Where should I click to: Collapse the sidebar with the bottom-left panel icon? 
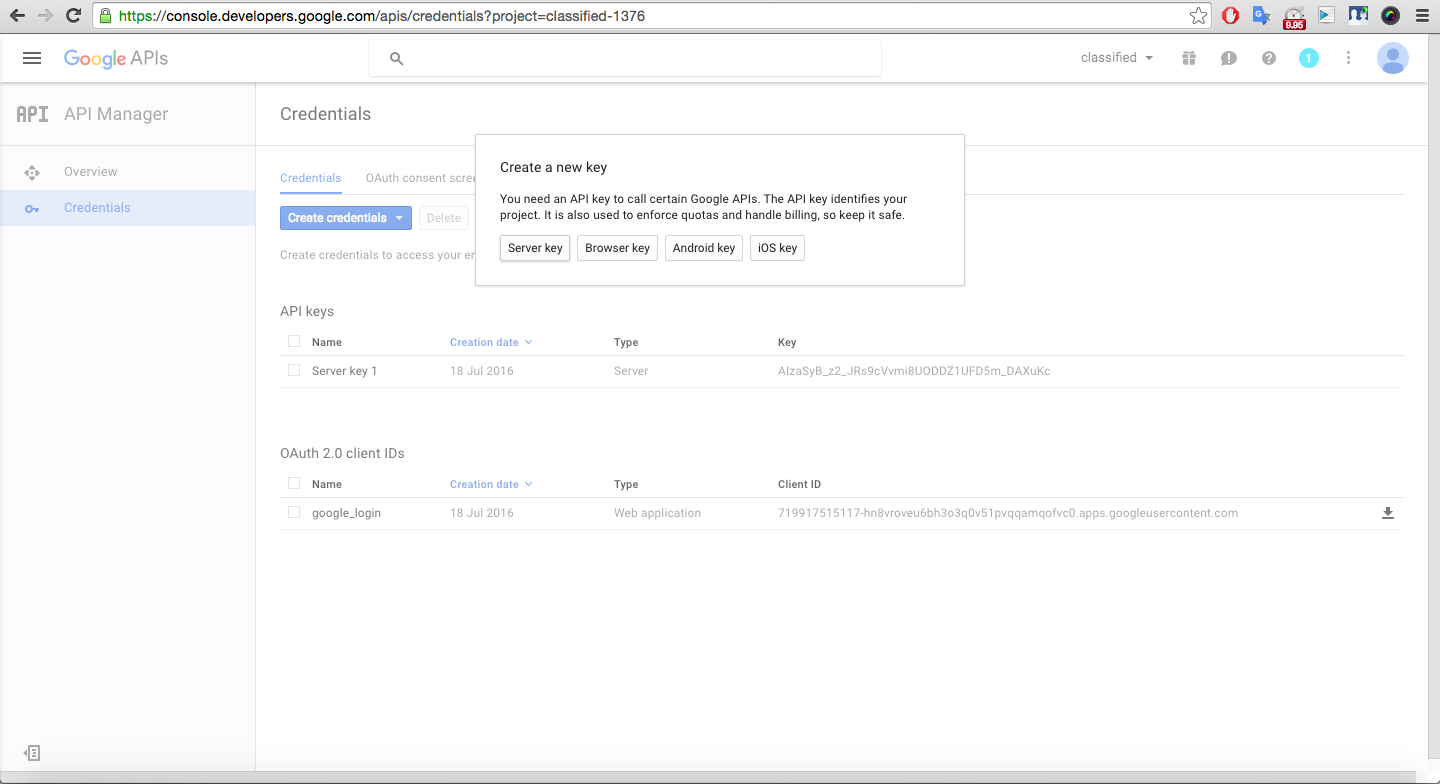point(32,753)
